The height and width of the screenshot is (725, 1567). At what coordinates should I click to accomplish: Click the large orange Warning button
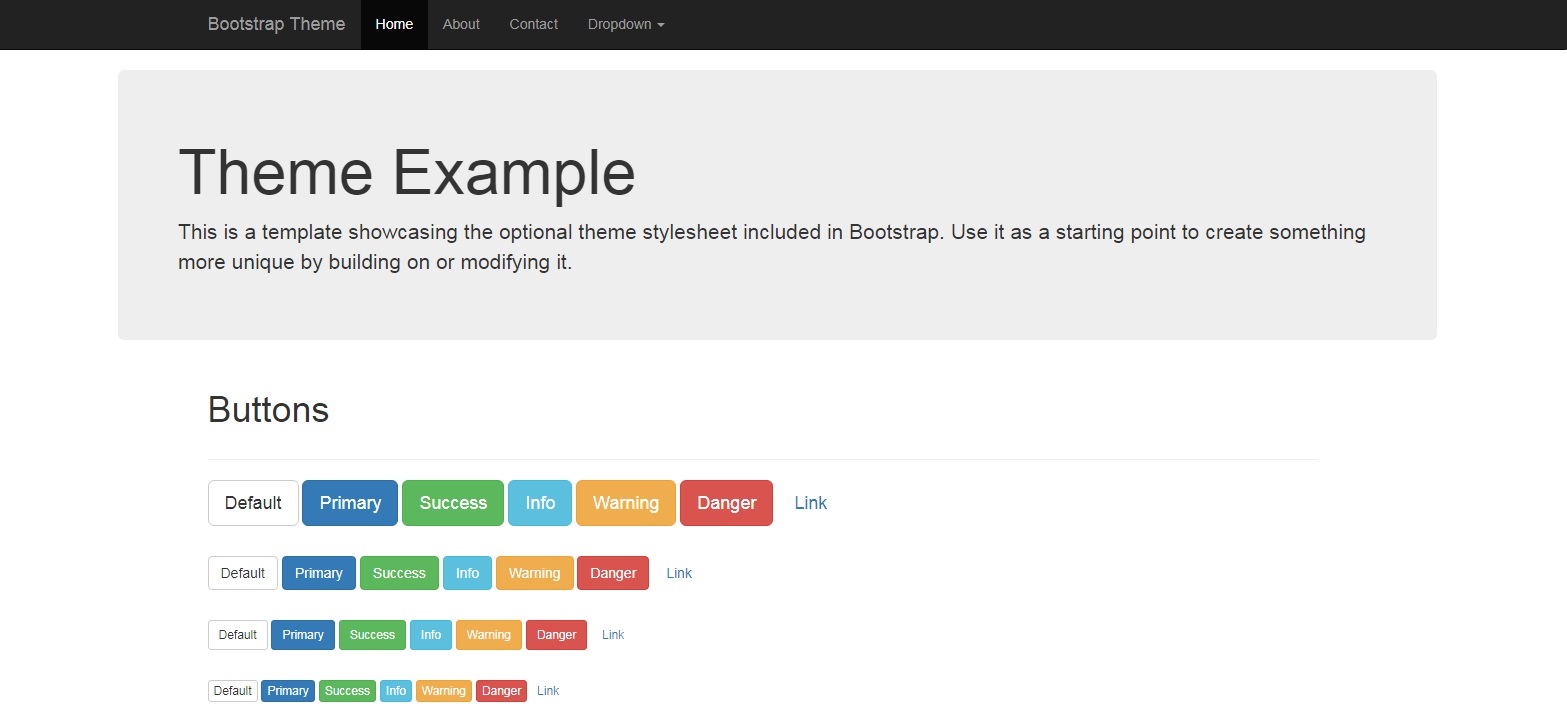[625, 503]
